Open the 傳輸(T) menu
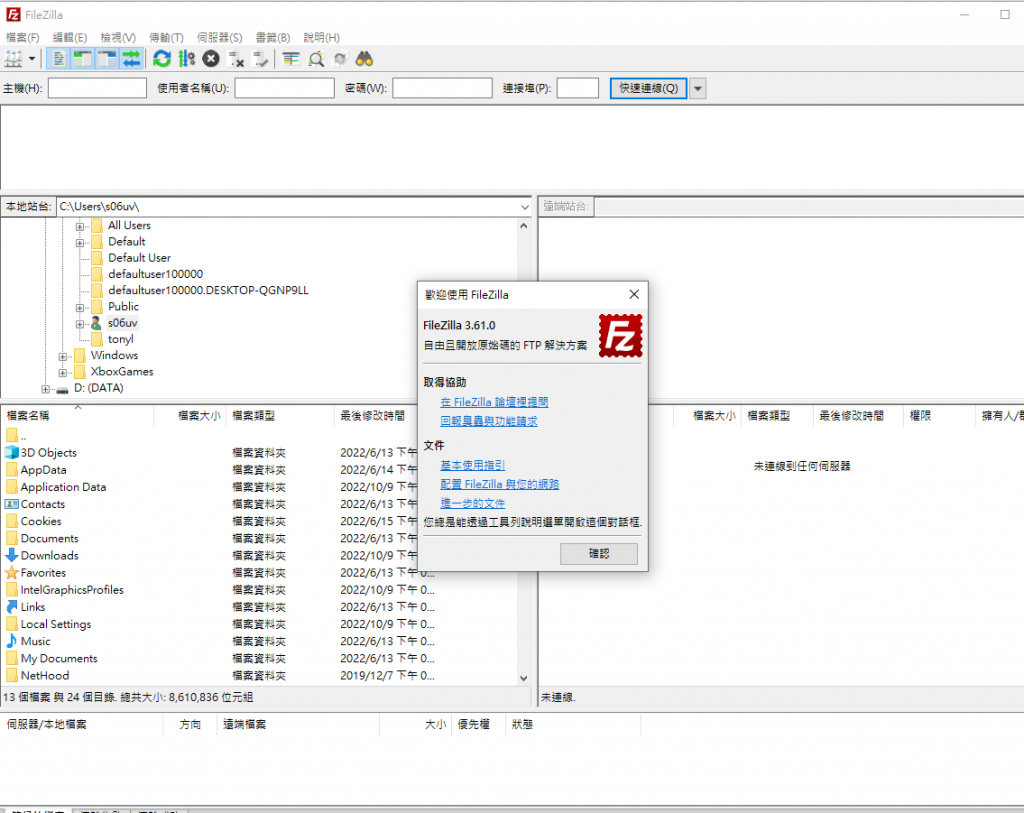Screen dimensions: 1024x813 [x=167, y=38]
